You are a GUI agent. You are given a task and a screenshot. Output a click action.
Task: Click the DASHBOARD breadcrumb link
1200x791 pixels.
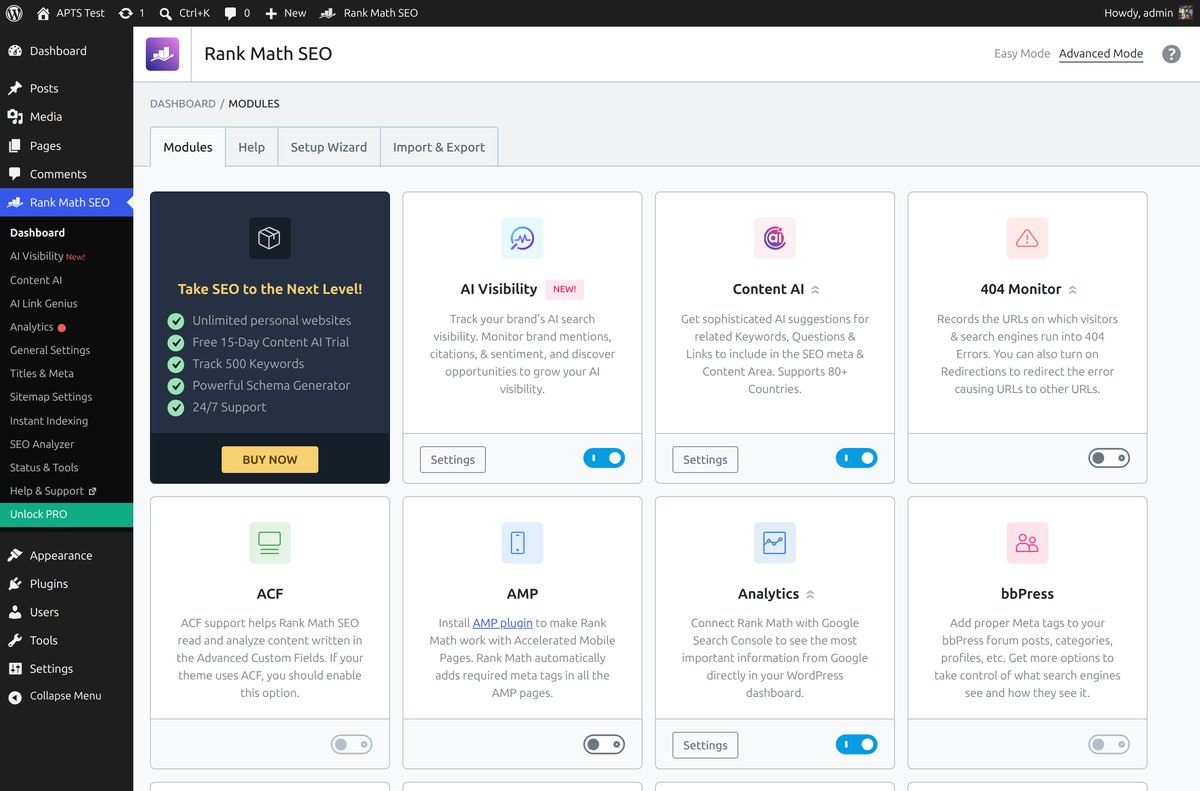point(183,104)
